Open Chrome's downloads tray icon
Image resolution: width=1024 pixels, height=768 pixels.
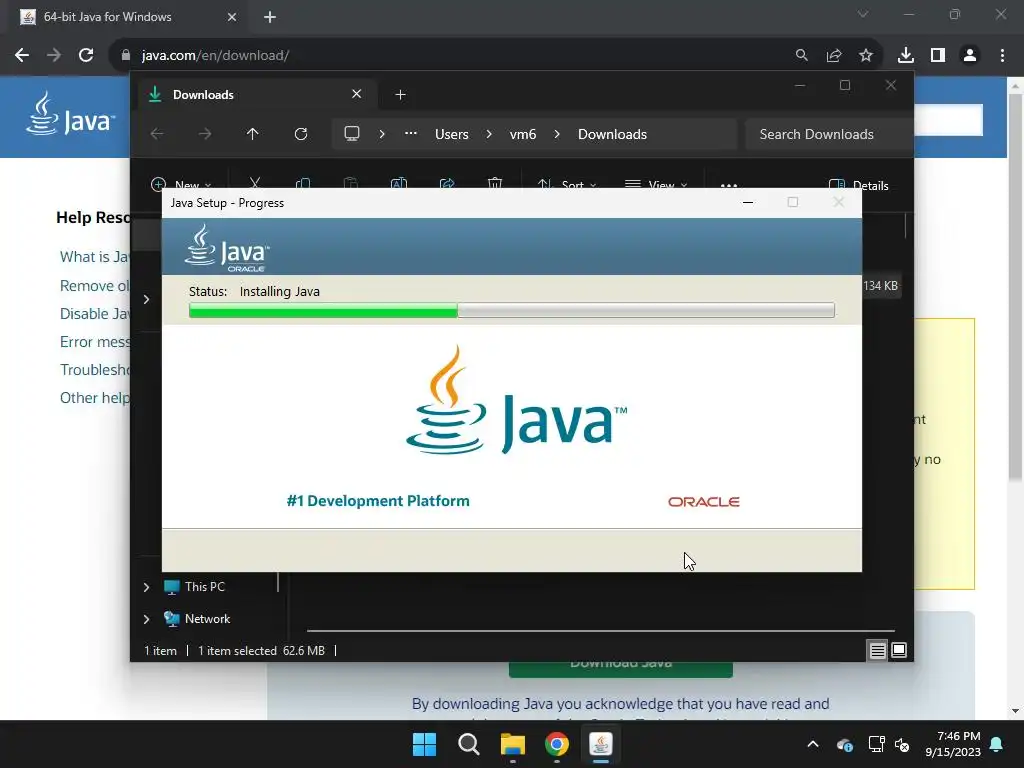click(906, 56)
